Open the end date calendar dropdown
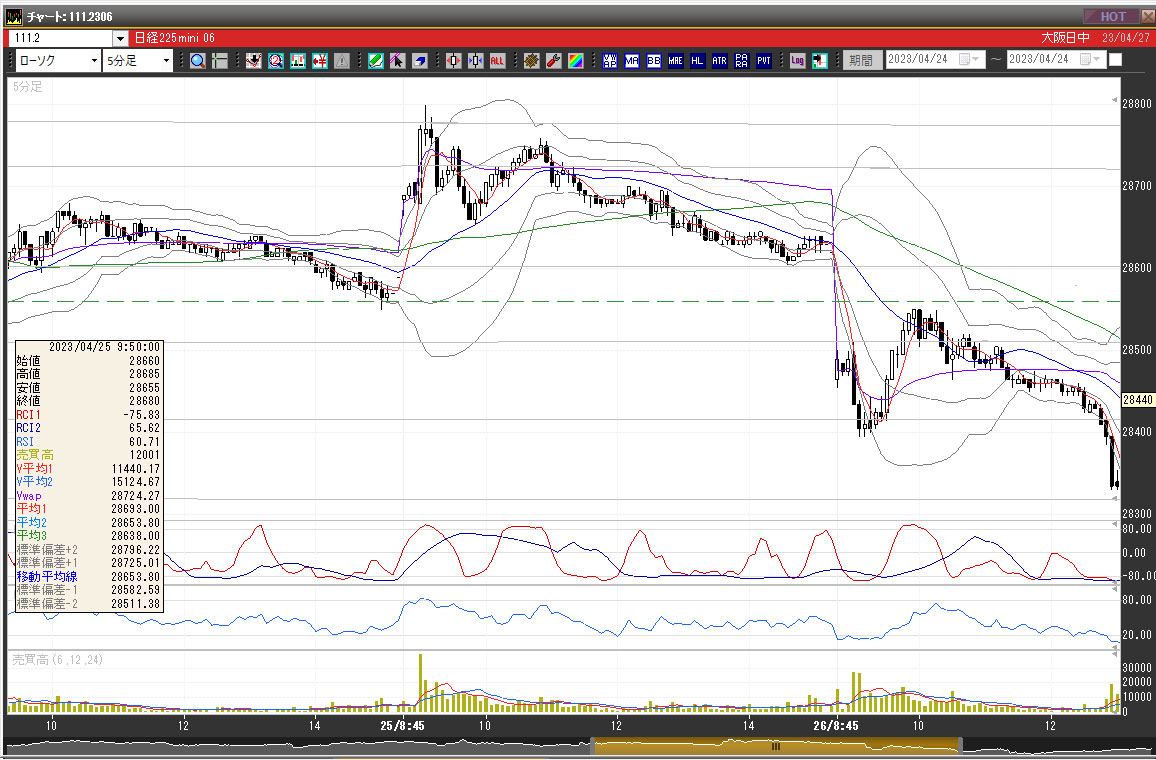1156x760 pixels. pyautogui.click(x=1090, y=60)
